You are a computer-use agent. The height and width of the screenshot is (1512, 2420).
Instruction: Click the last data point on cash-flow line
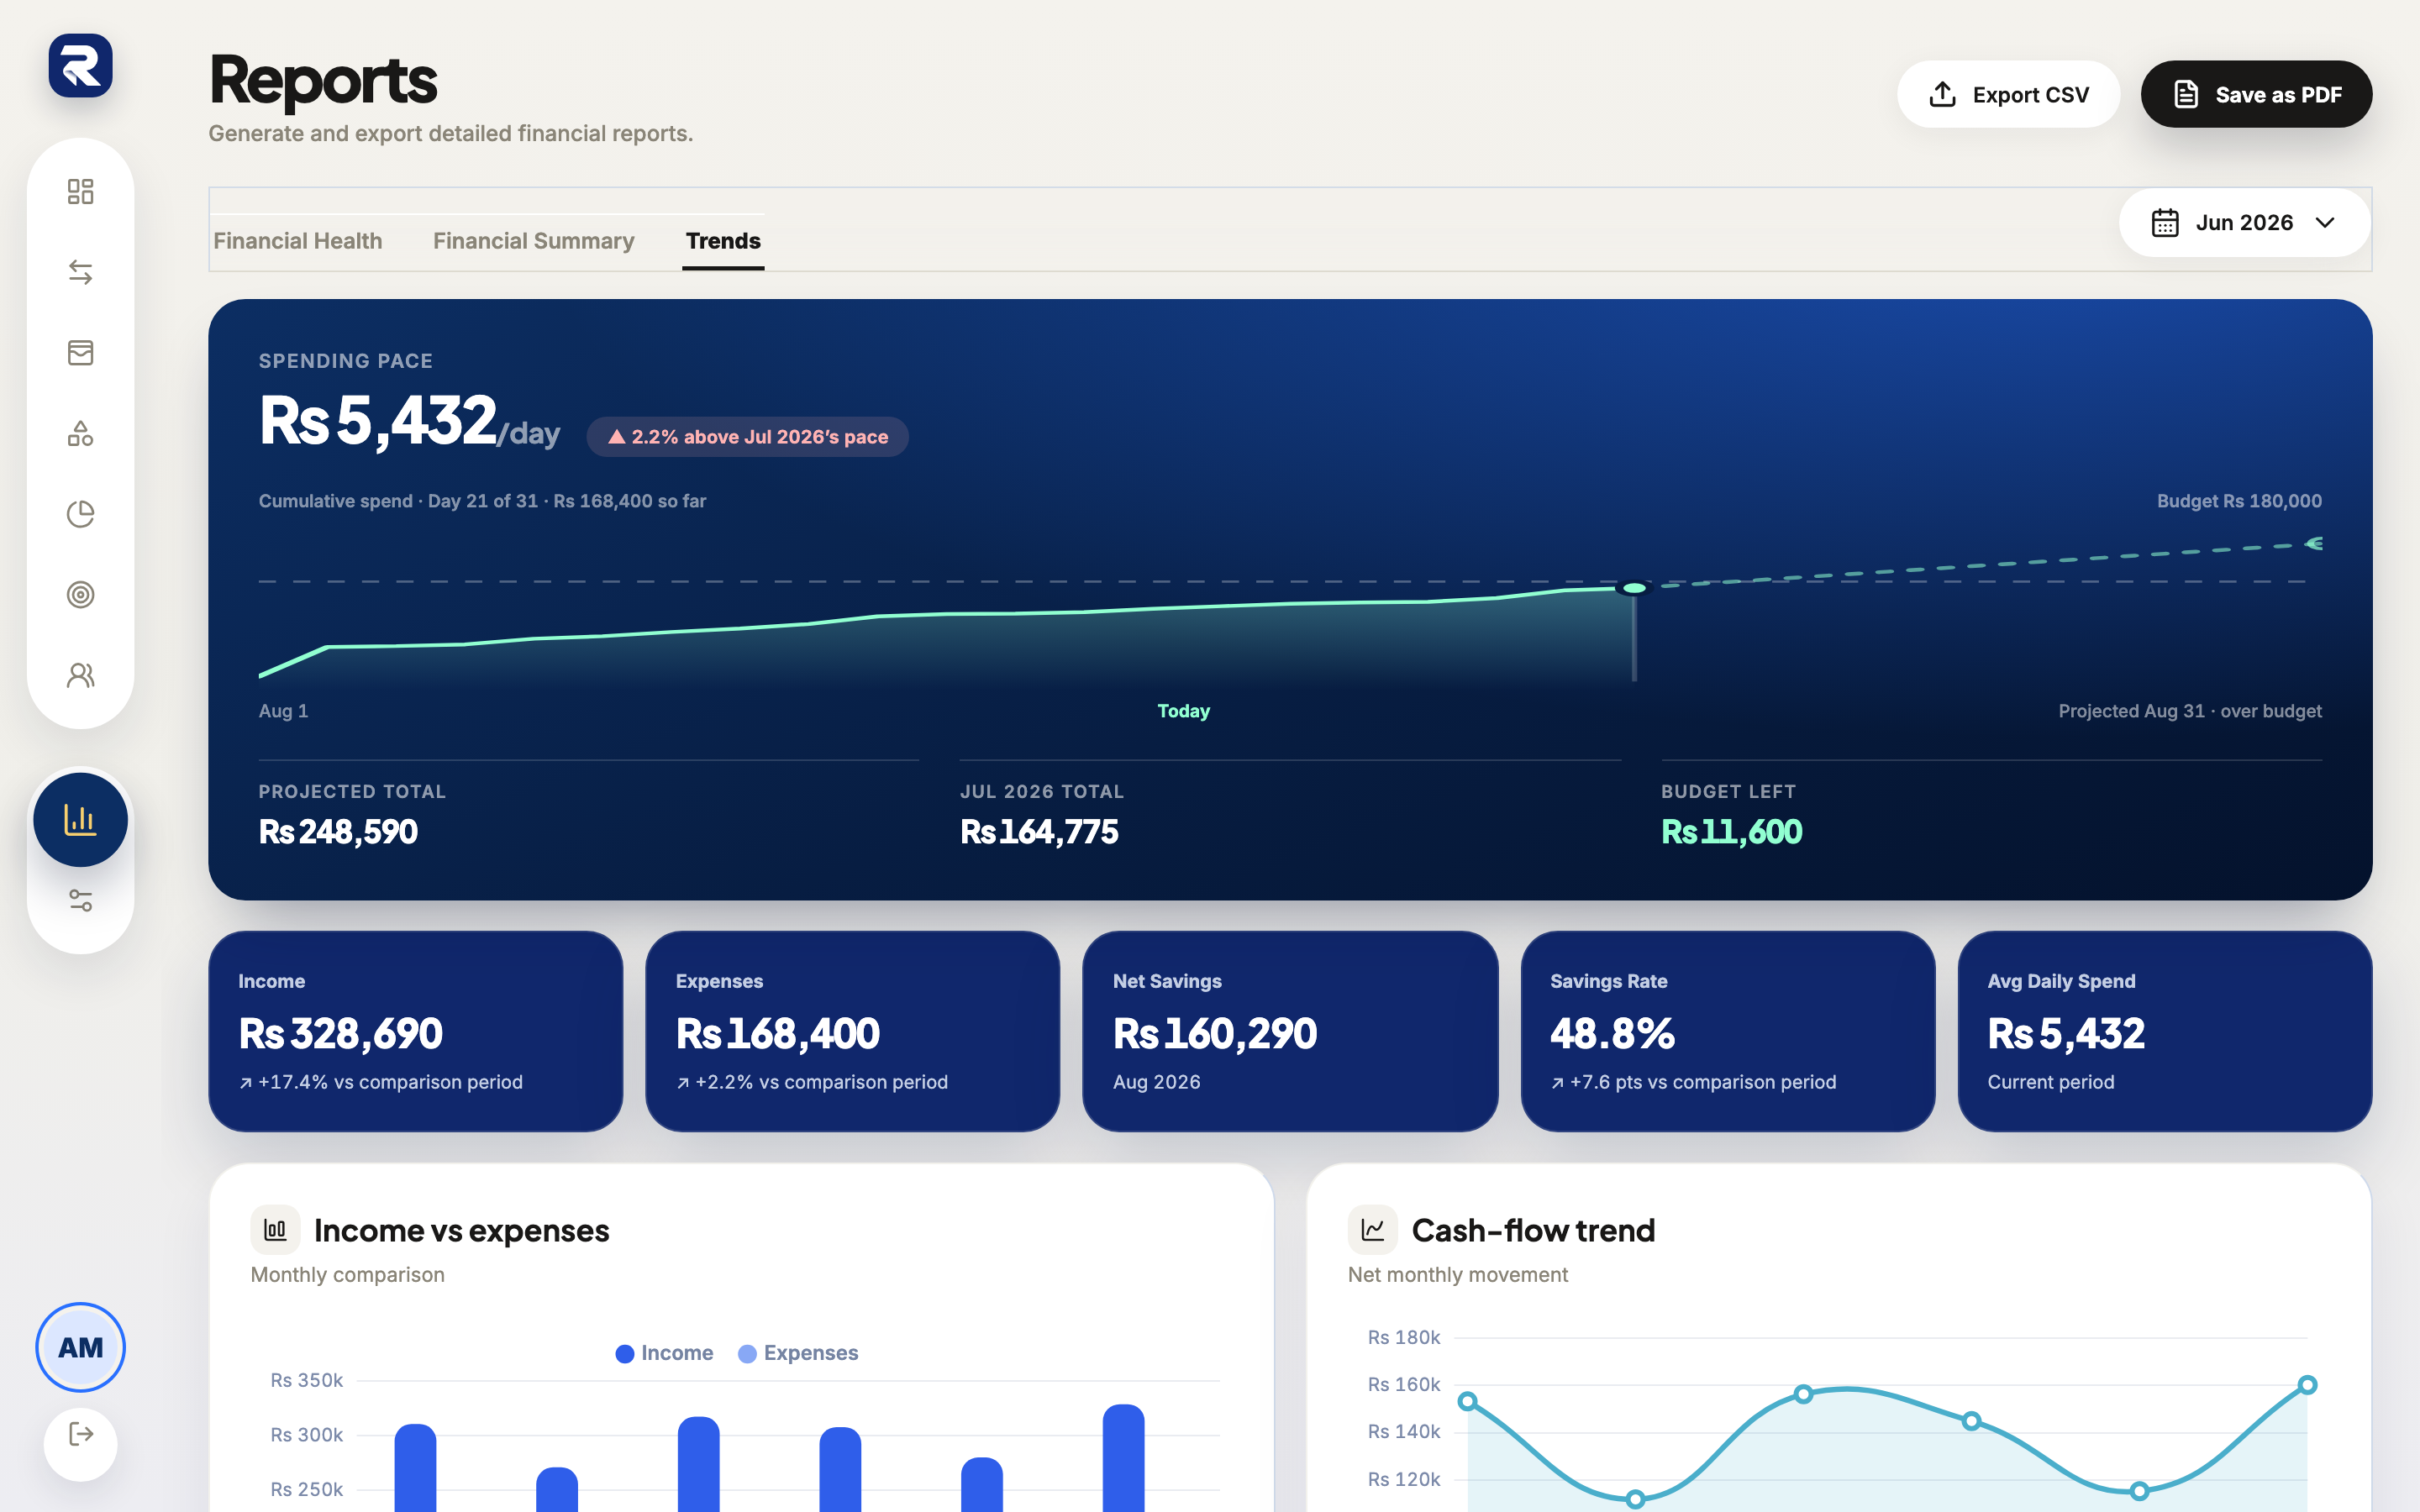[x=2307, y=1385]
